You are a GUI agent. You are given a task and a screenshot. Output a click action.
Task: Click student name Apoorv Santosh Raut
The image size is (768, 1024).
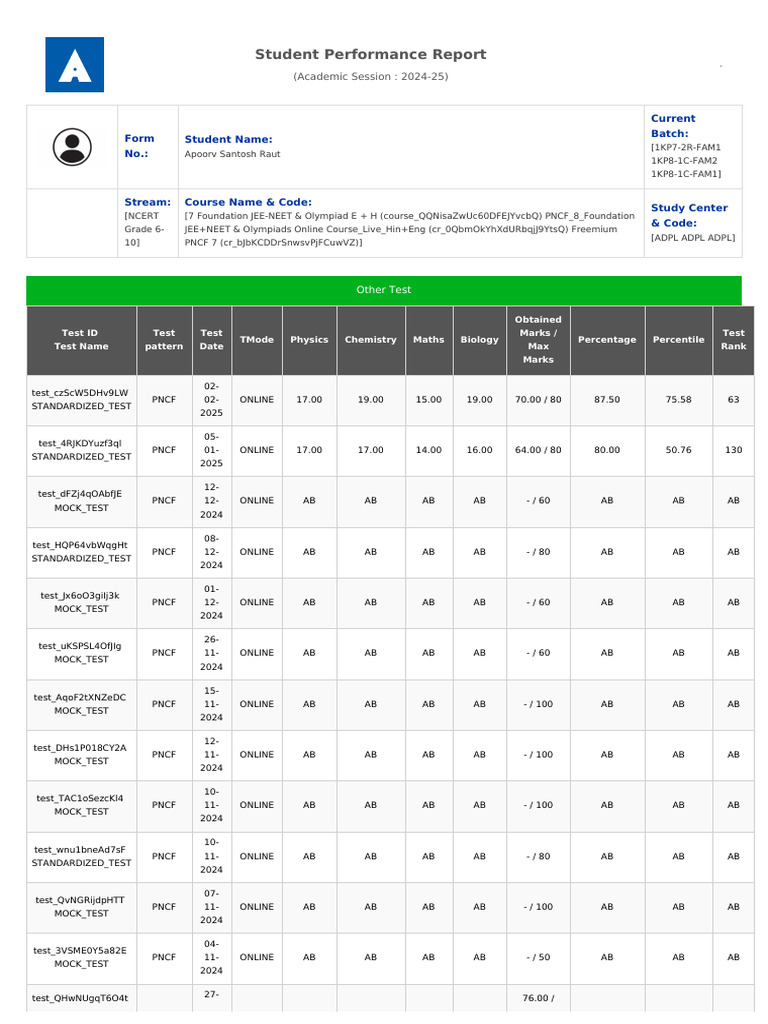232,154
